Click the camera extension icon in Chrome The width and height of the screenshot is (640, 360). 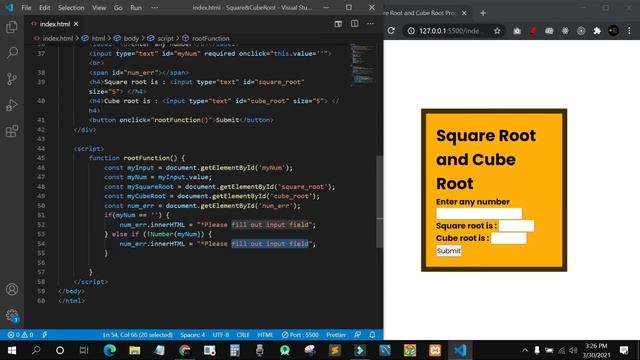[x=517, y=31]
